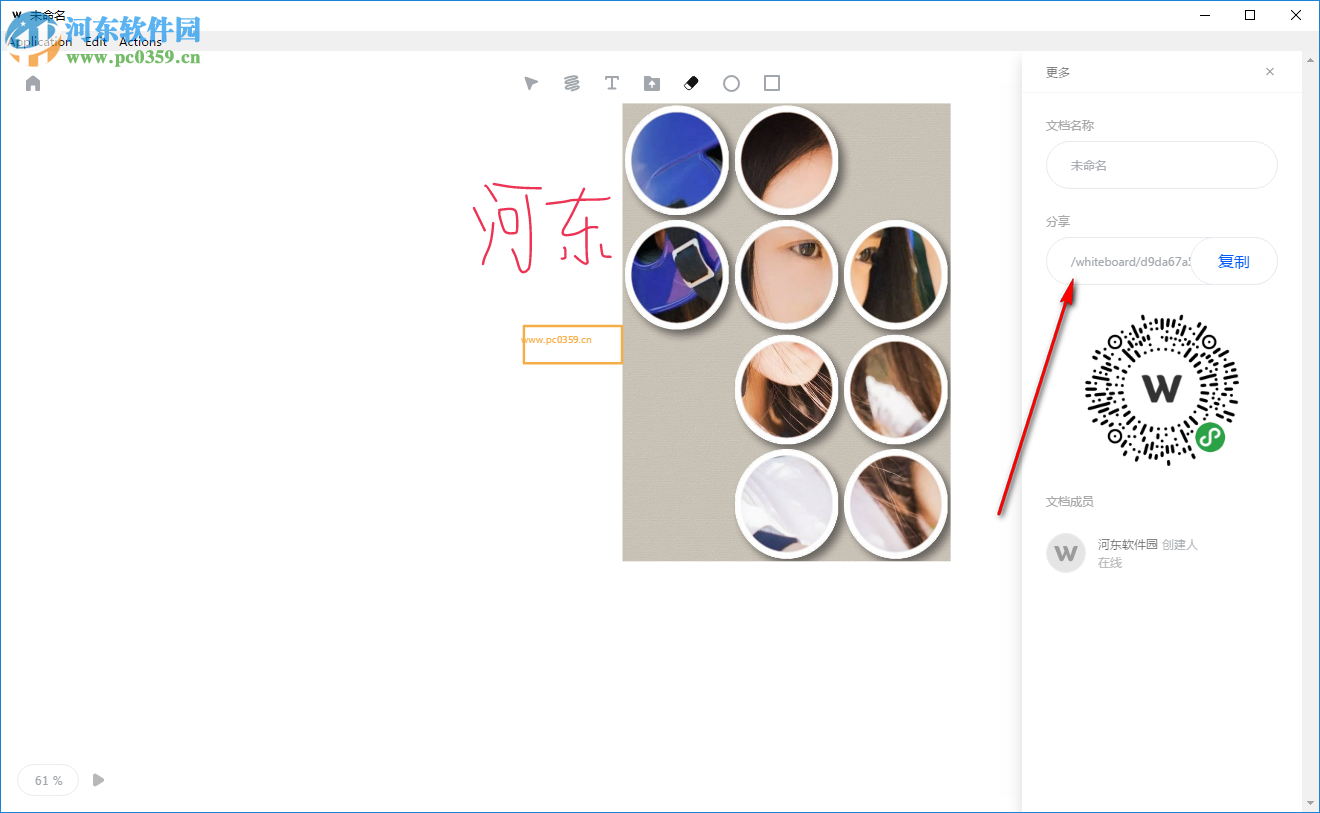Go to the home screen icon
The height and width of the screenshot is (813, 1320).
[33, 83]
